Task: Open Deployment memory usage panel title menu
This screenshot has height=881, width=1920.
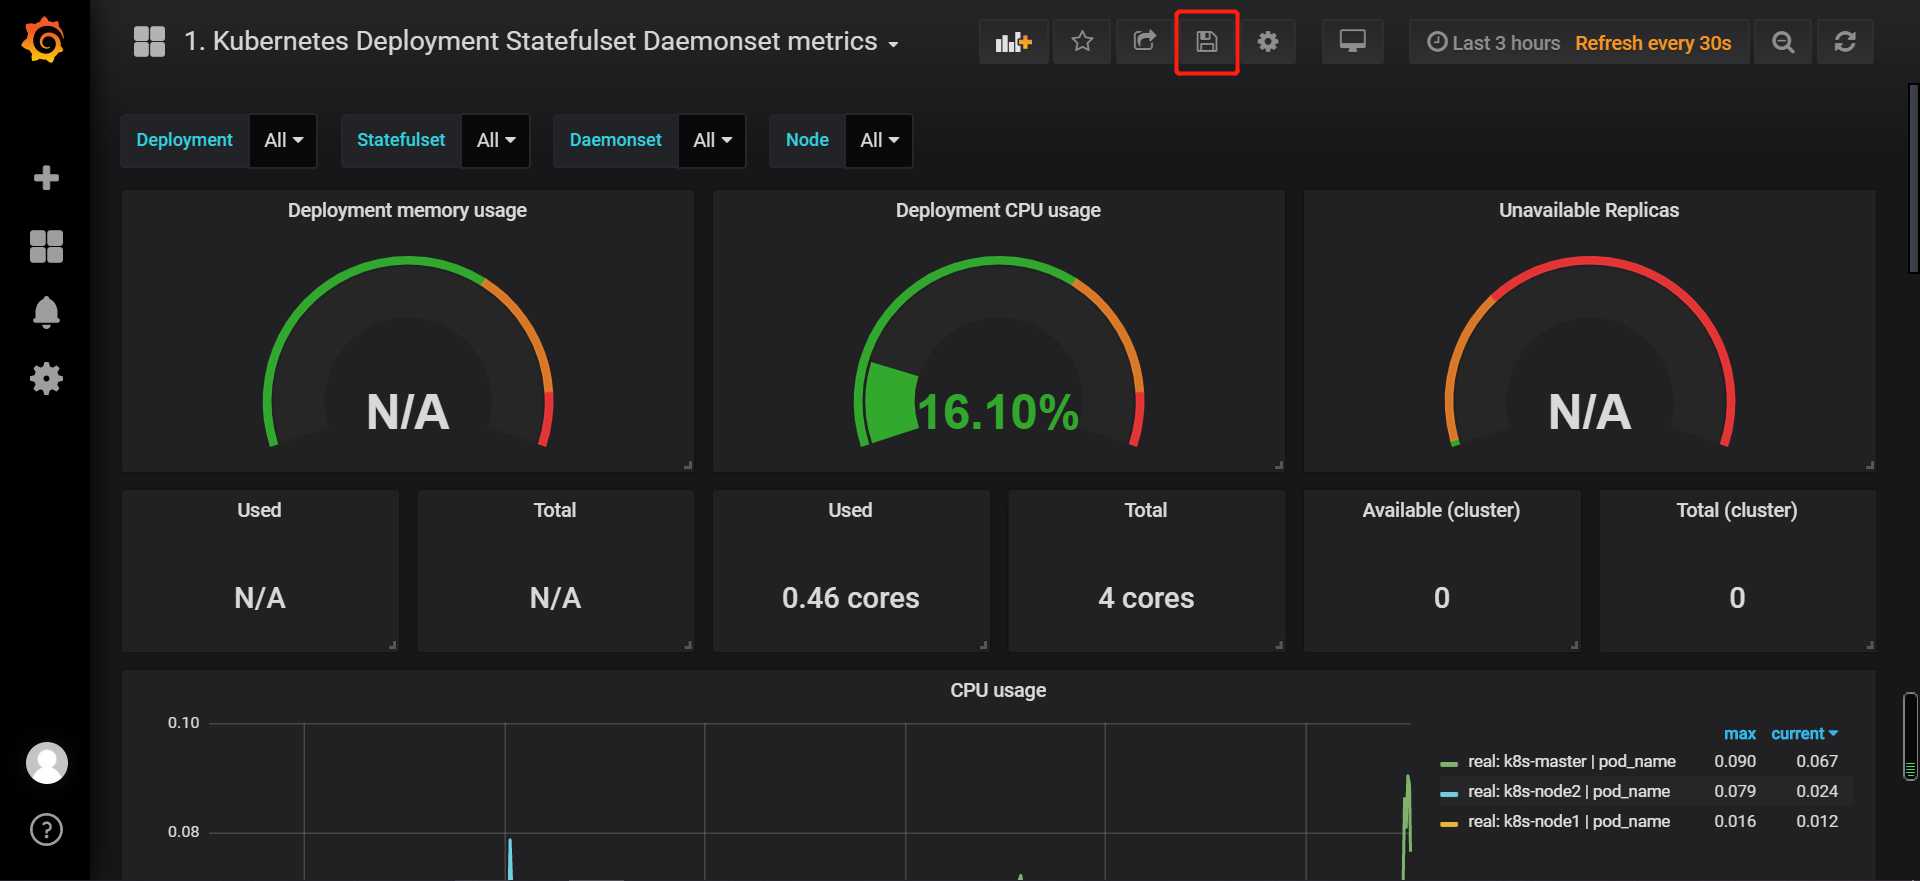Action: [407, 210]
